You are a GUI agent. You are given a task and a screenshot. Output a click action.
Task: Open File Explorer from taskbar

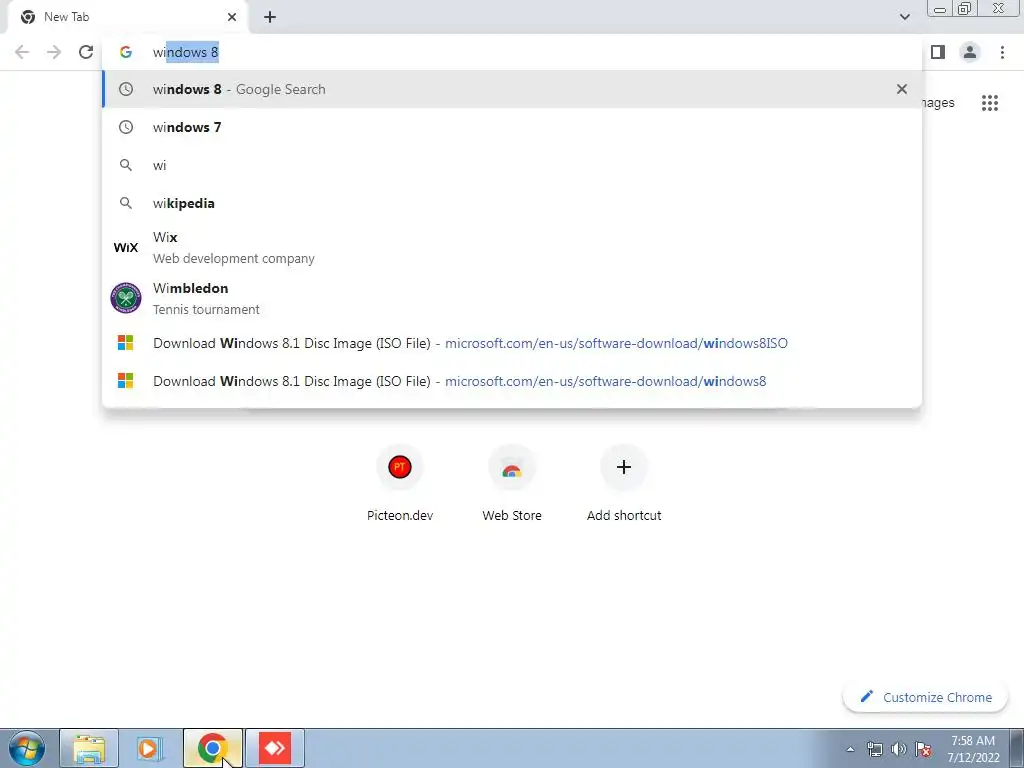pos(89,748)
